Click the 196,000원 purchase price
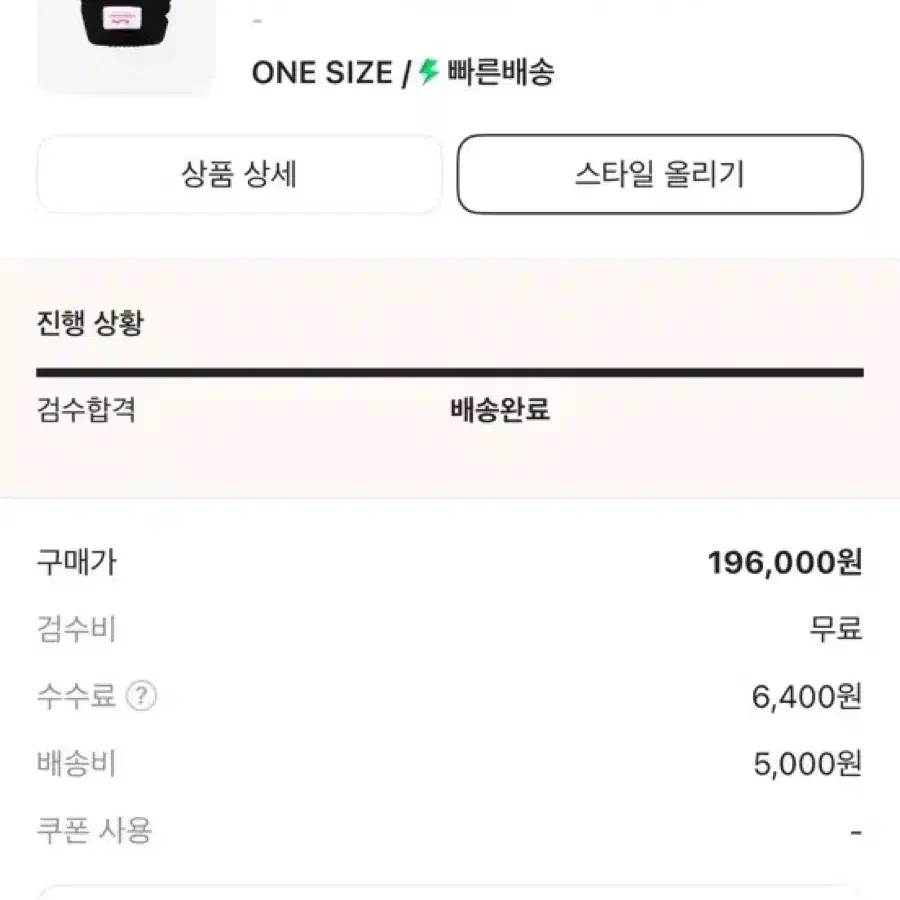Image resolution: width=900 pixels, height=900 pixels. pyautogui.click(x=785, y=562)
